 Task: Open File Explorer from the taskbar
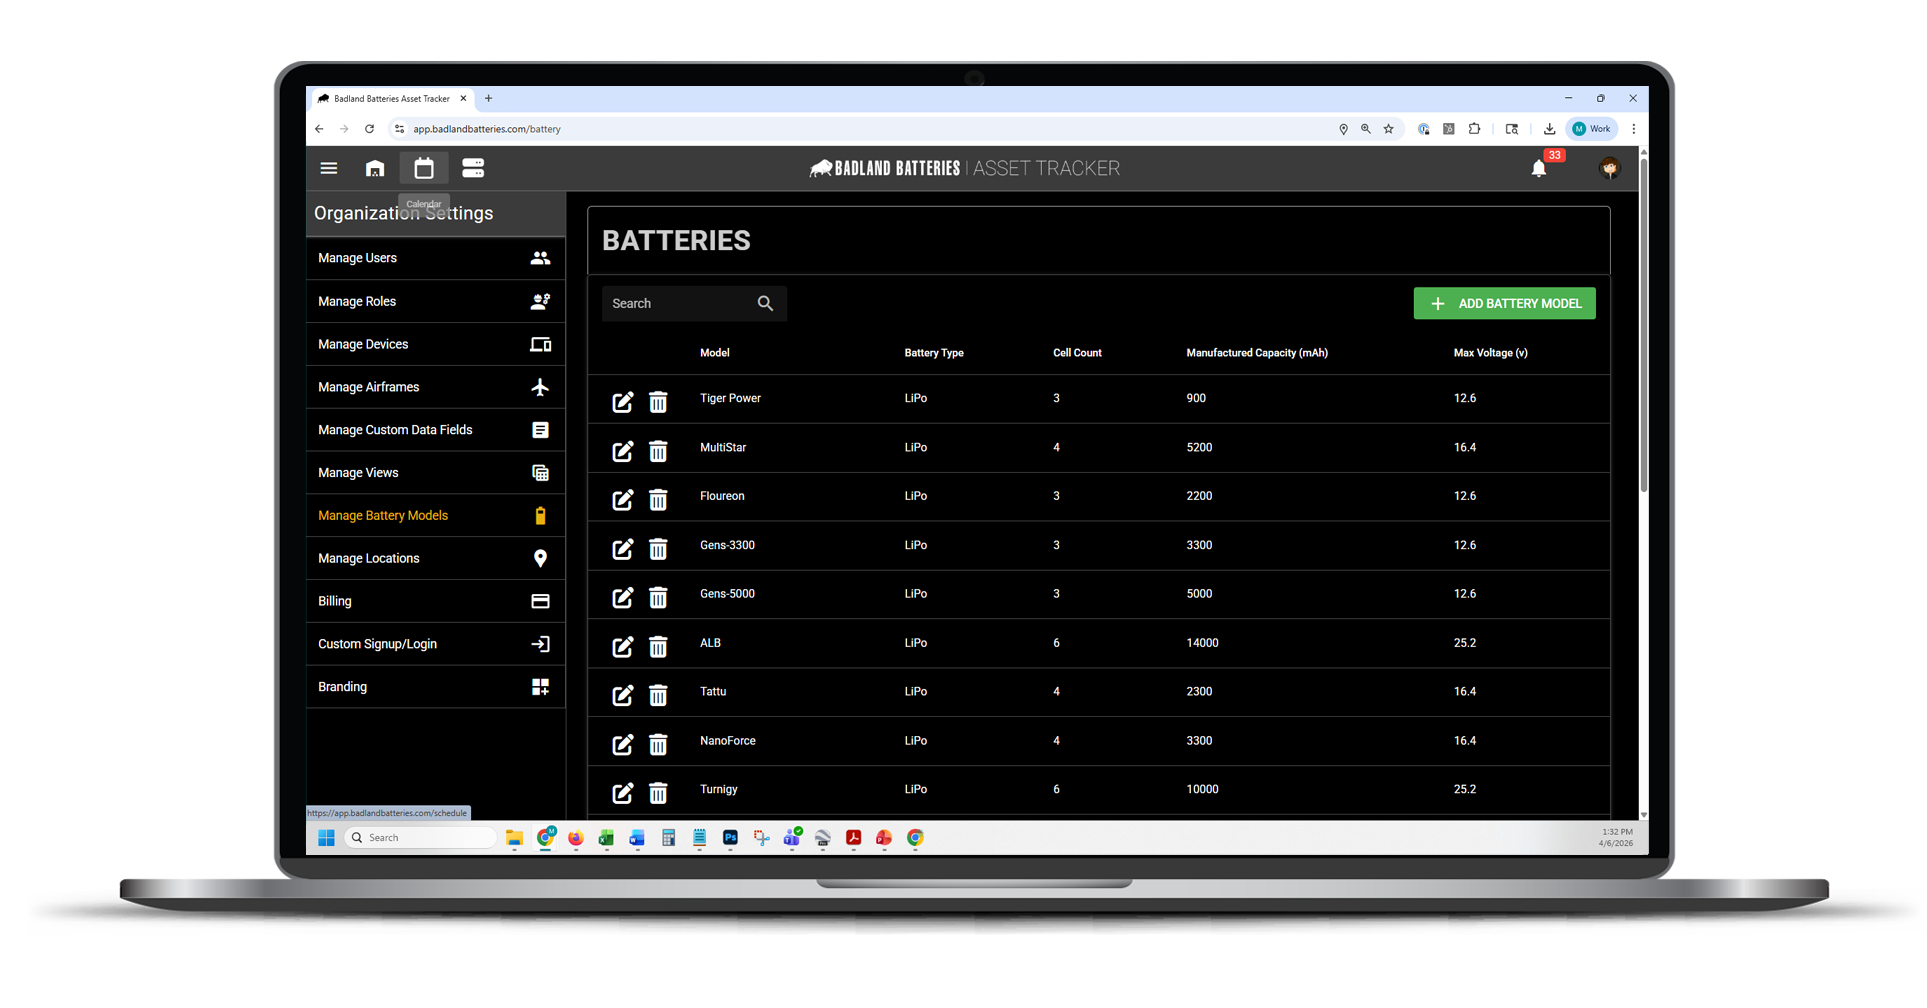[x=514, y=838]
